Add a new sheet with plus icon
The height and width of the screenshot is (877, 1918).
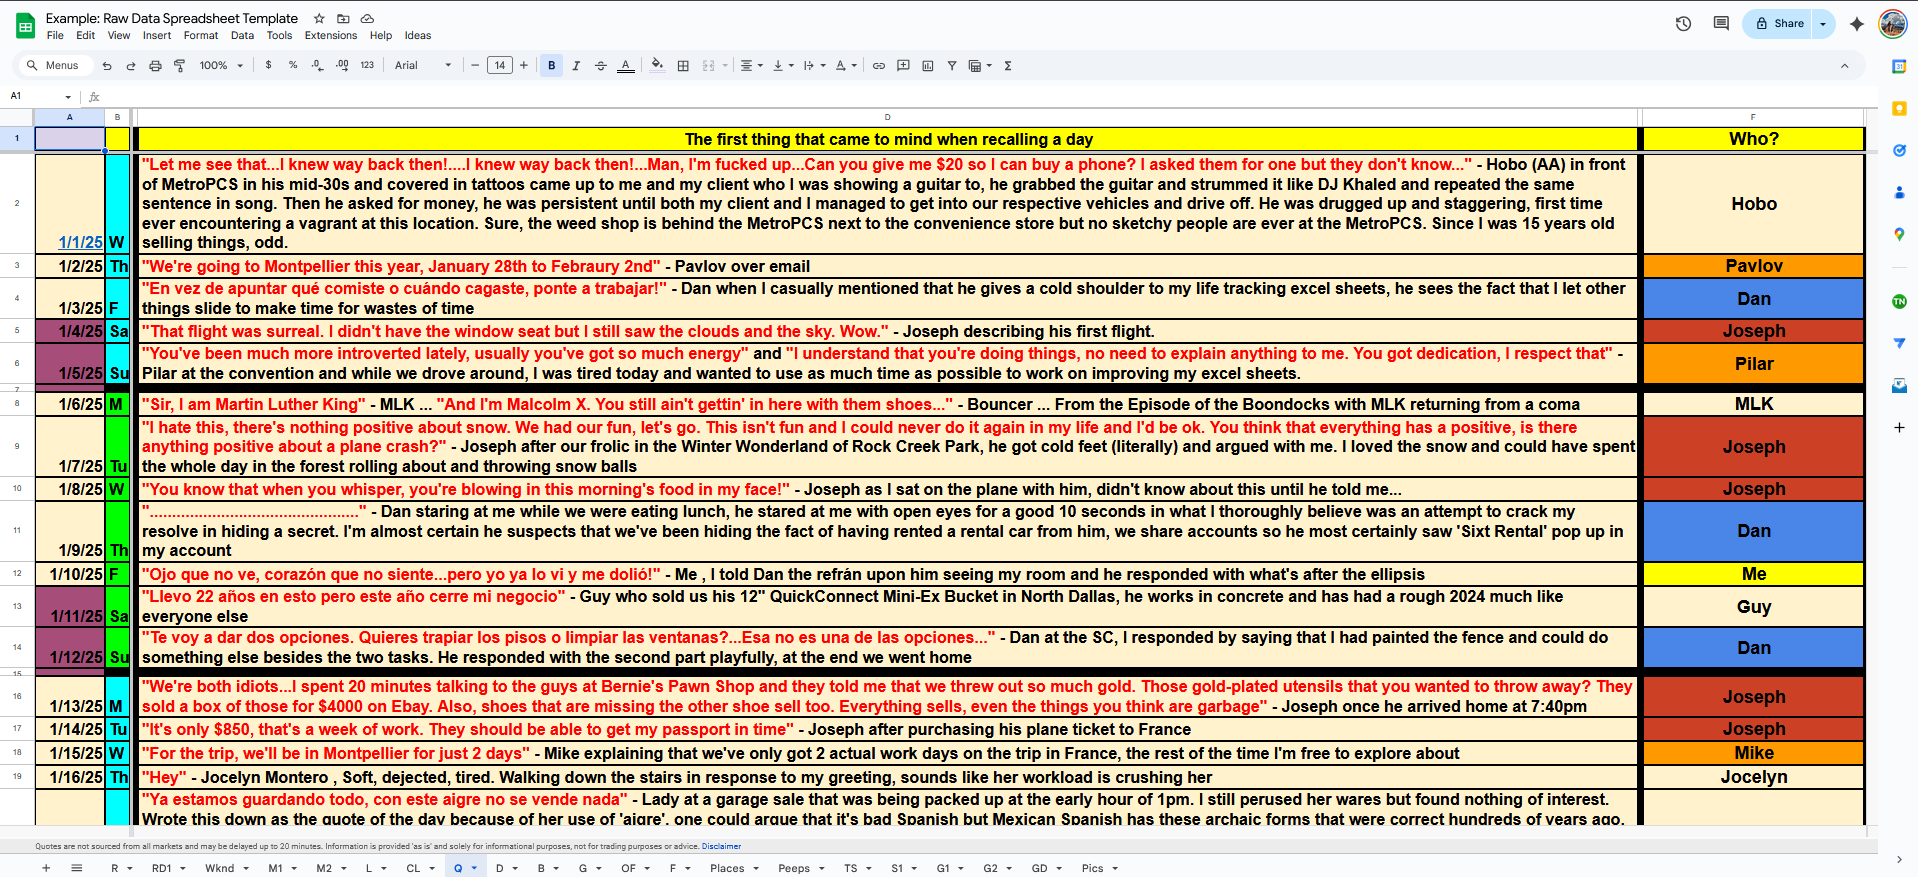click(46, 868)
